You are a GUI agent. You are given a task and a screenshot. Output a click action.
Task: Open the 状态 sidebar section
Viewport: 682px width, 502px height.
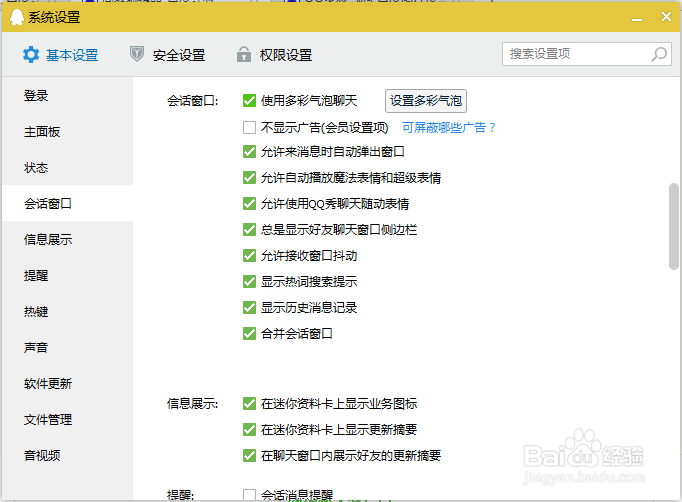[x=67, y=168]
